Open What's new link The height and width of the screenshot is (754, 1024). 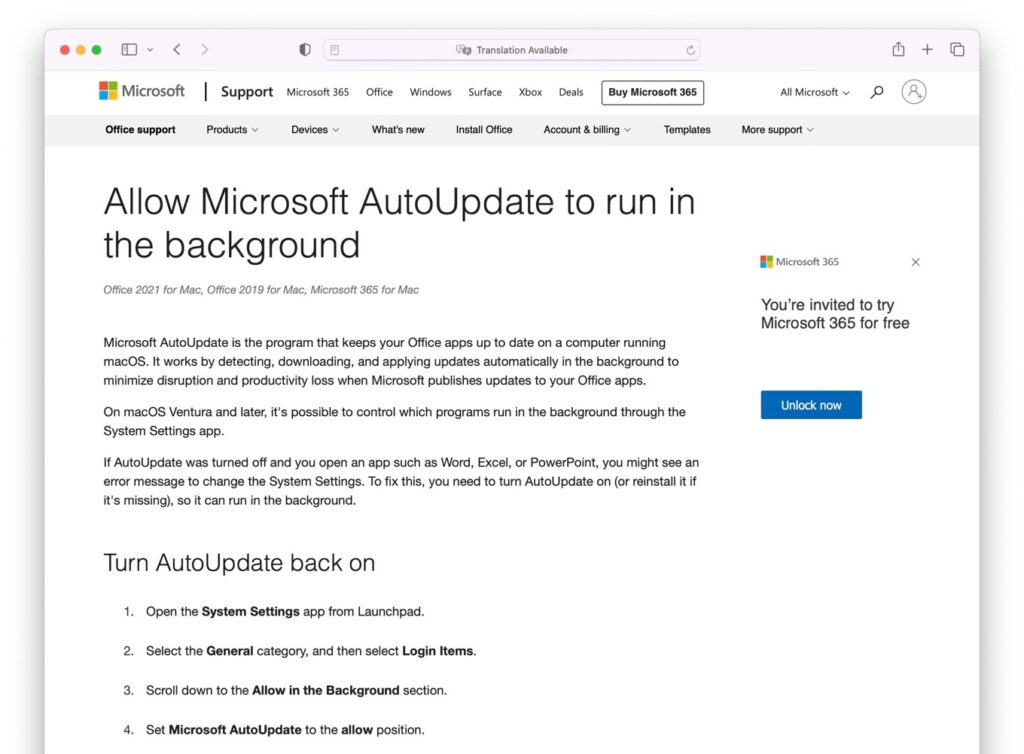pos(398,130)
